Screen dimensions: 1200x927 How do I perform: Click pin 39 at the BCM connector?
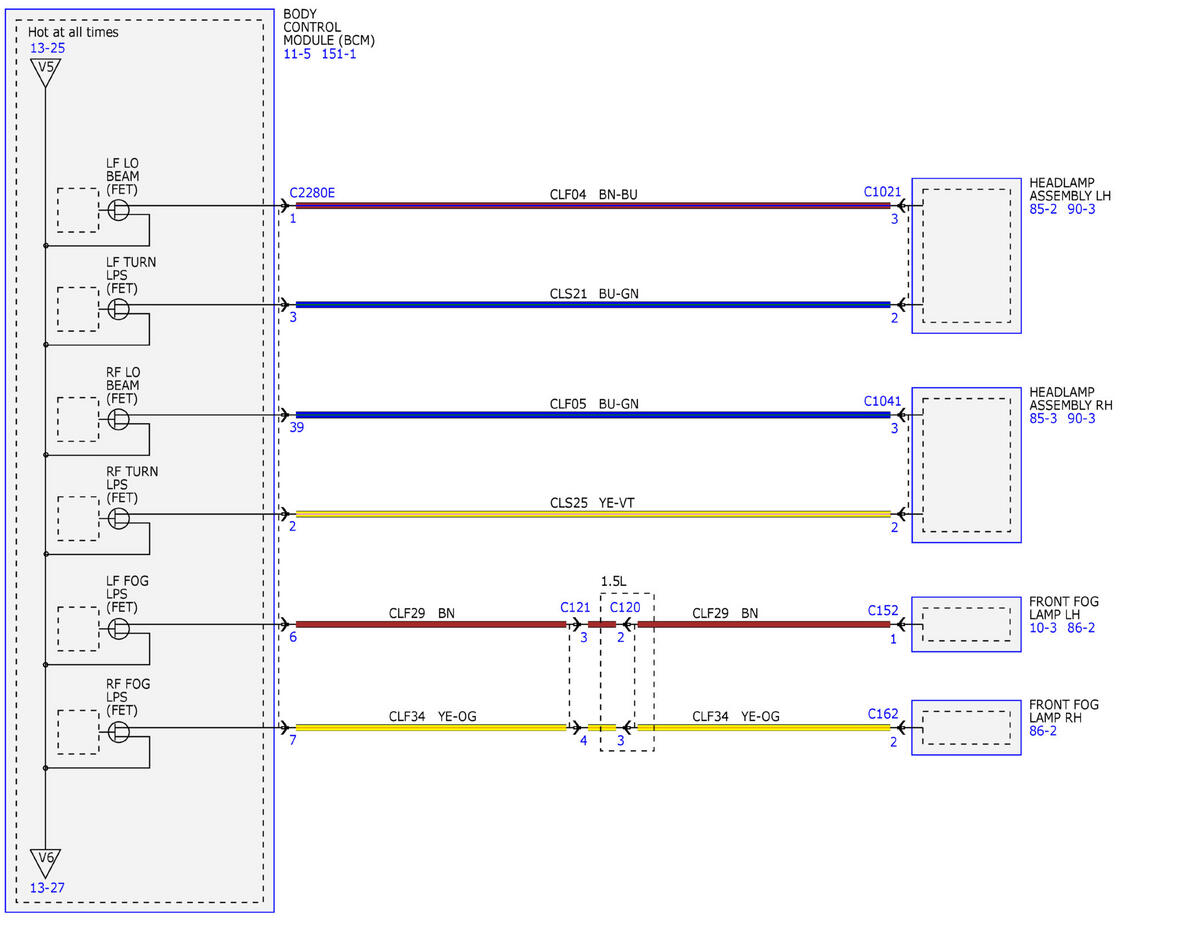pyautogui.click(x=297, y=427)
